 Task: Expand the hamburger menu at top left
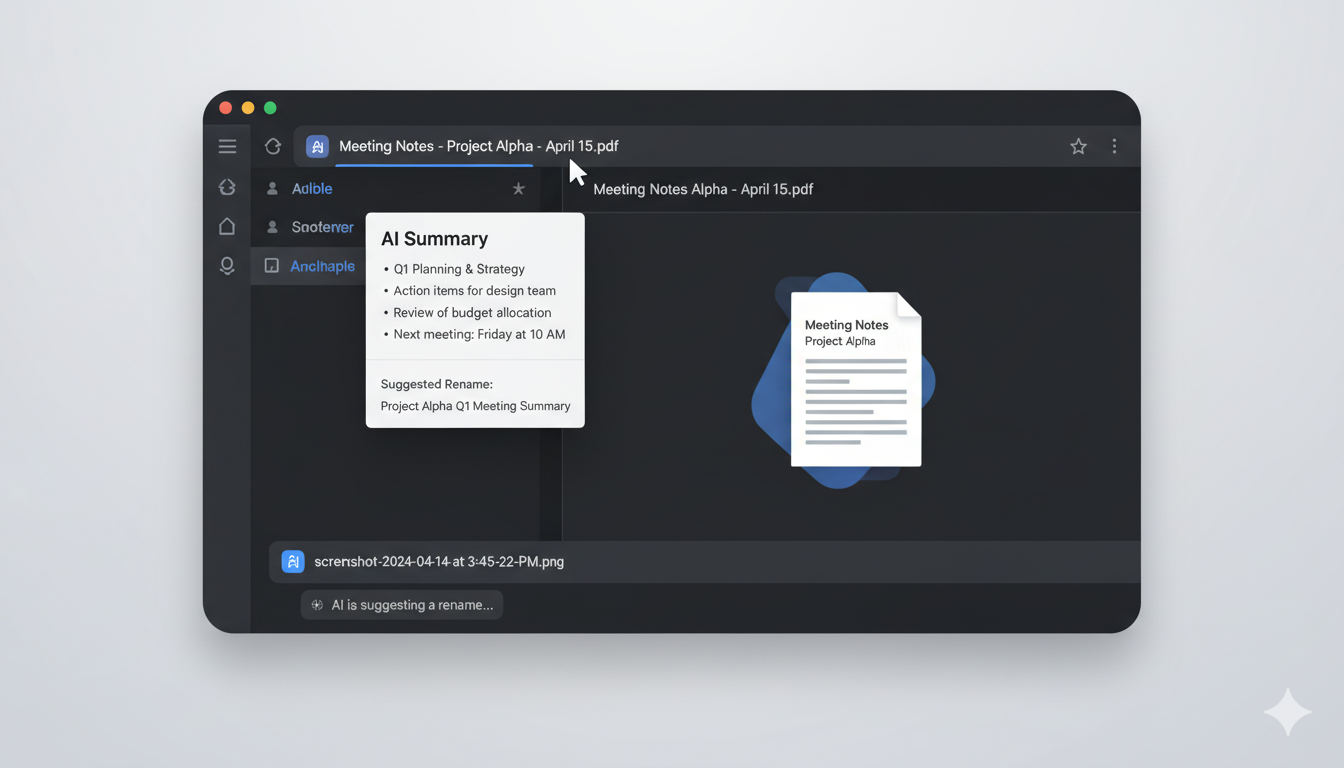pyautogui.click(x=227, y=146)
